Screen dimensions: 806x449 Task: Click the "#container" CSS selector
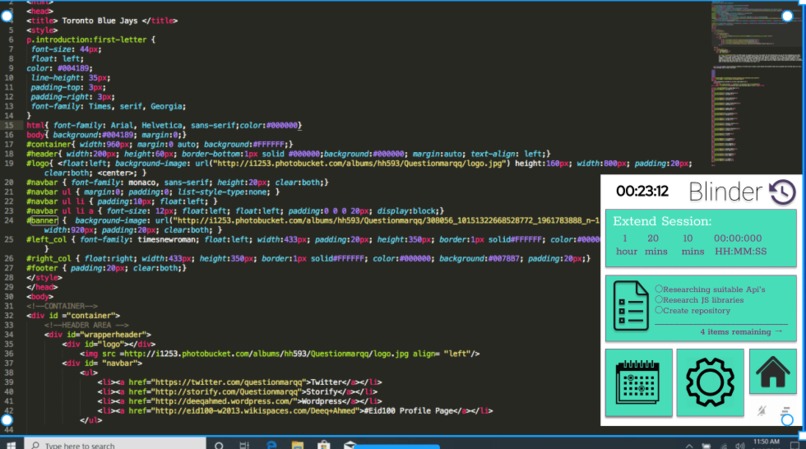coord(50,144)
